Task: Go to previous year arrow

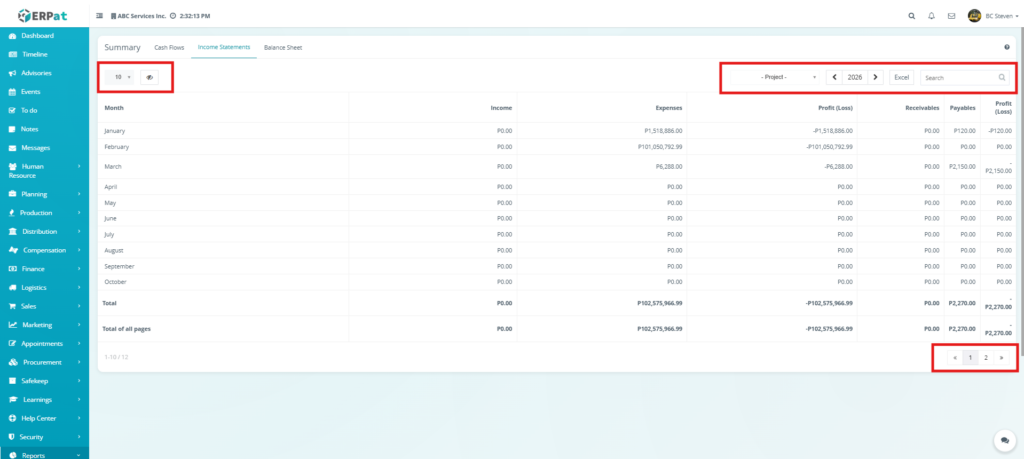Action: pyautogui.click(x=835, y=77)
